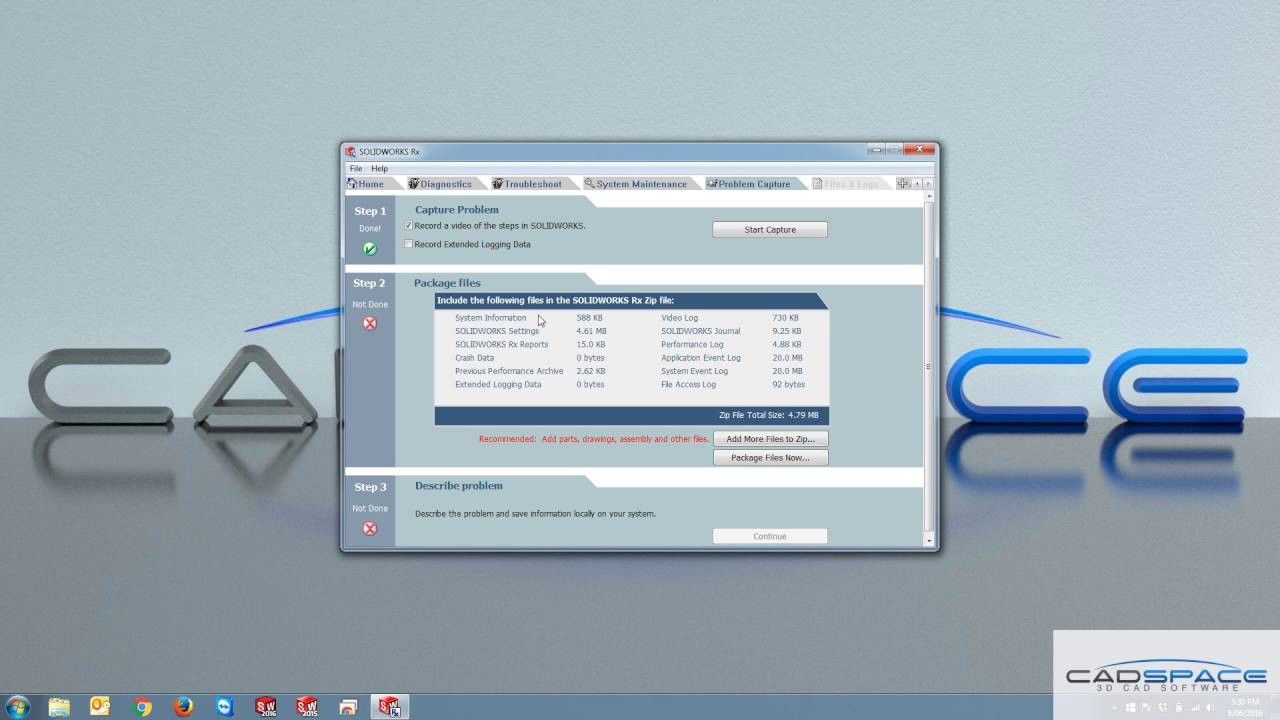The height and width of the screenshot is (720, 1280).
Task: Click the red Step 2 Not Done icon
Action: click(370, 323)
